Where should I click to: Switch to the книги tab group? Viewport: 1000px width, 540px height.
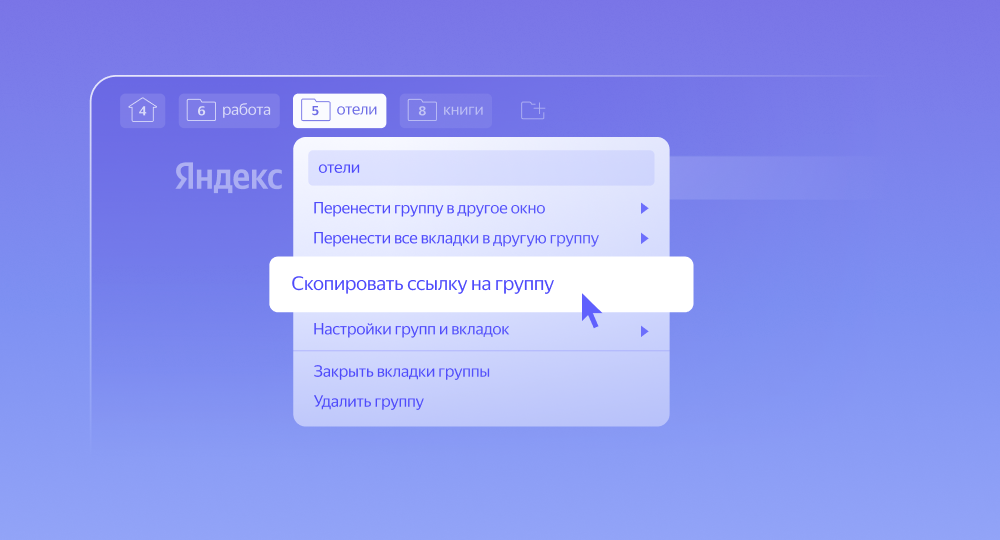click(x=446, y=111)
